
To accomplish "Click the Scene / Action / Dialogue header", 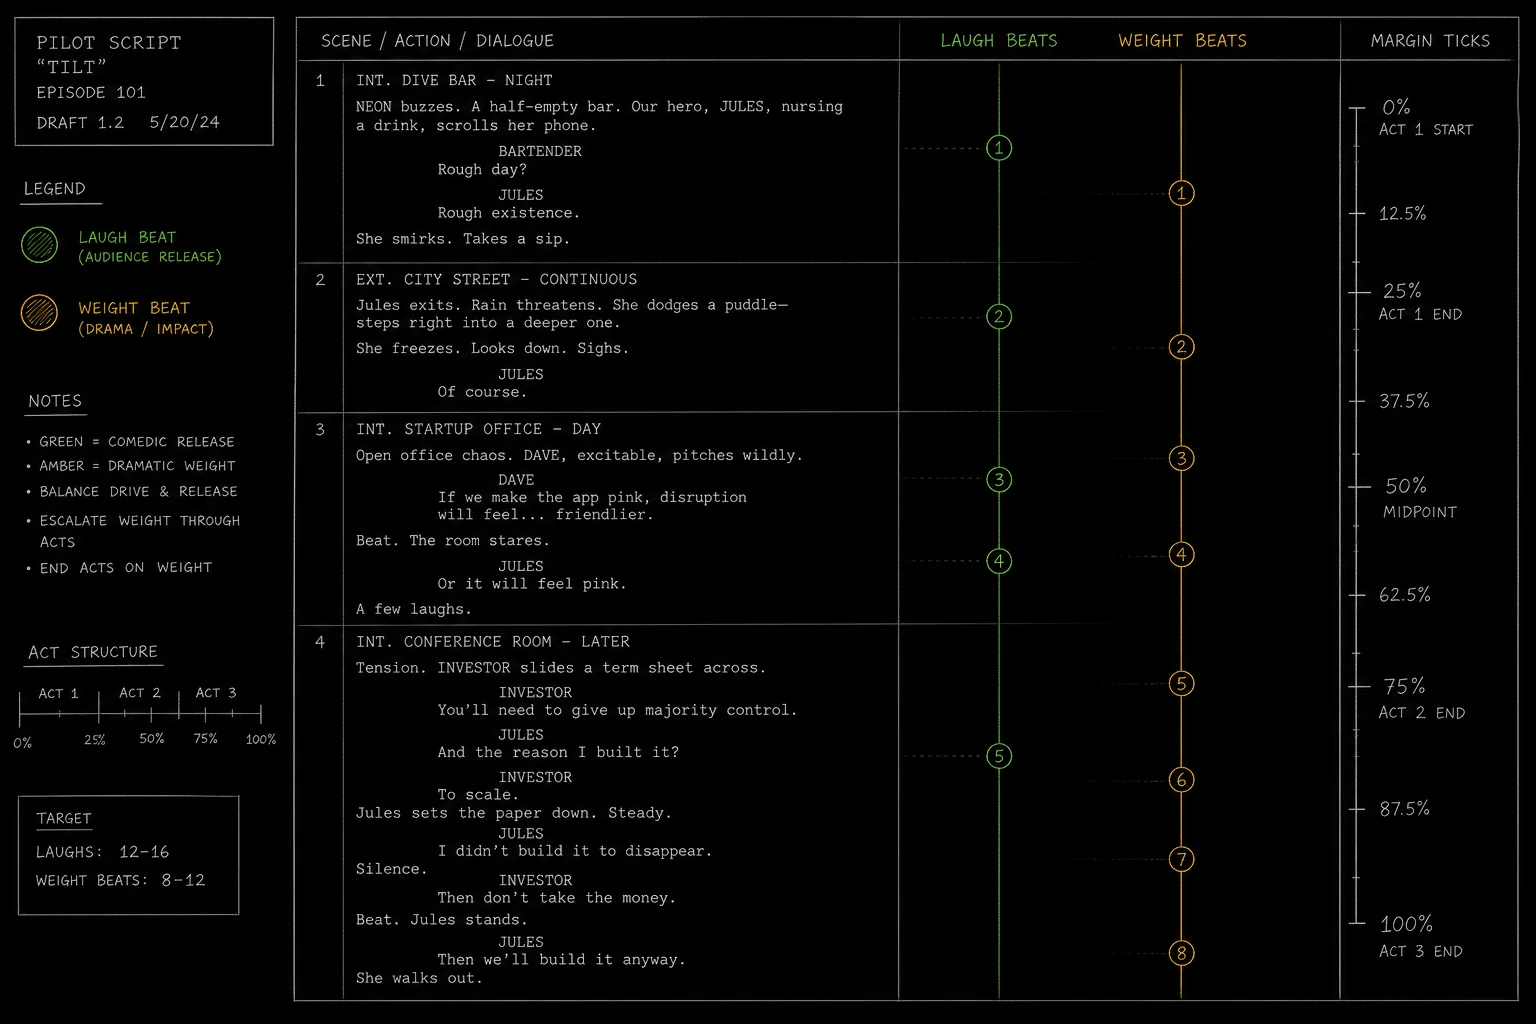I will (437, 41).
